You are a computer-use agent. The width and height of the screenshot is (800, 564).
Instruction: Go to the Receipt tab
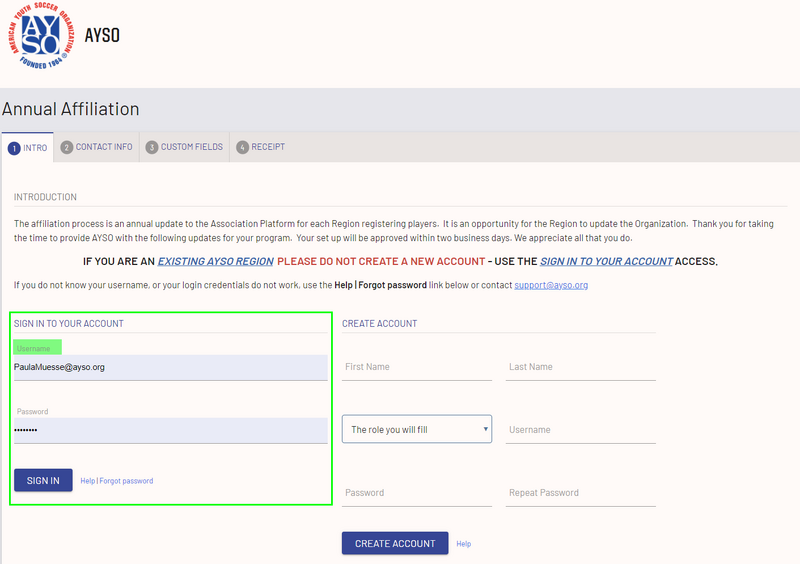tap(260, 147)
